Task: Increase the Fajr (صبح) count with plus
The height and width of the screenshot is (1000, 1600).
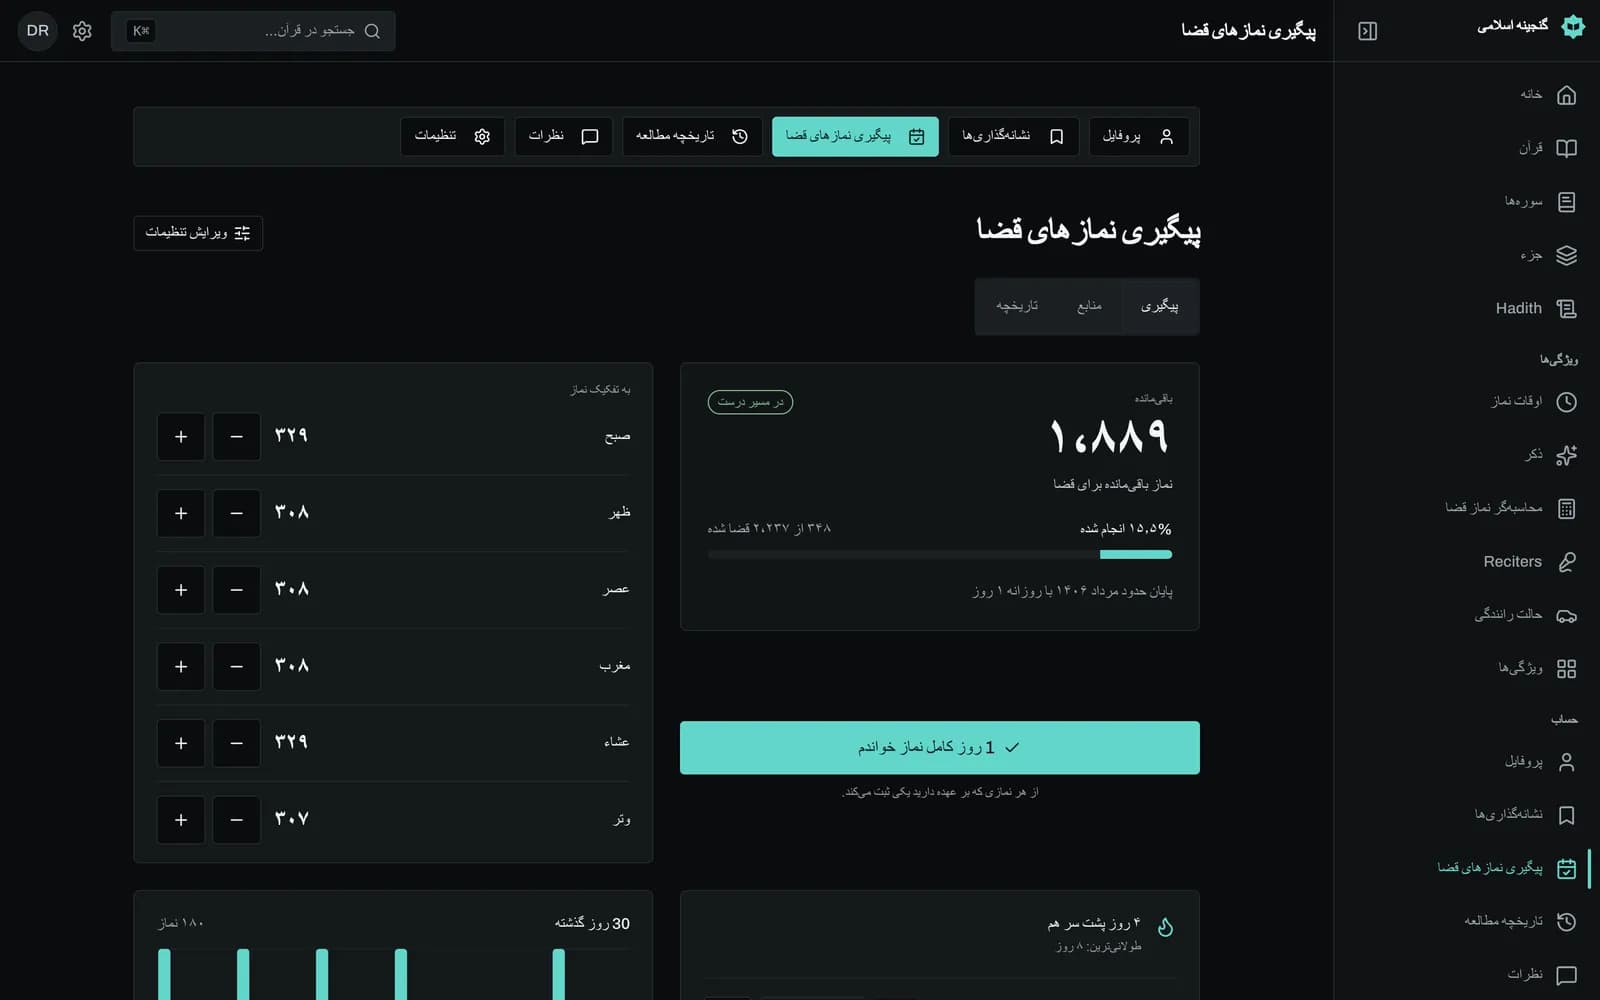Action: click(181, 437)
